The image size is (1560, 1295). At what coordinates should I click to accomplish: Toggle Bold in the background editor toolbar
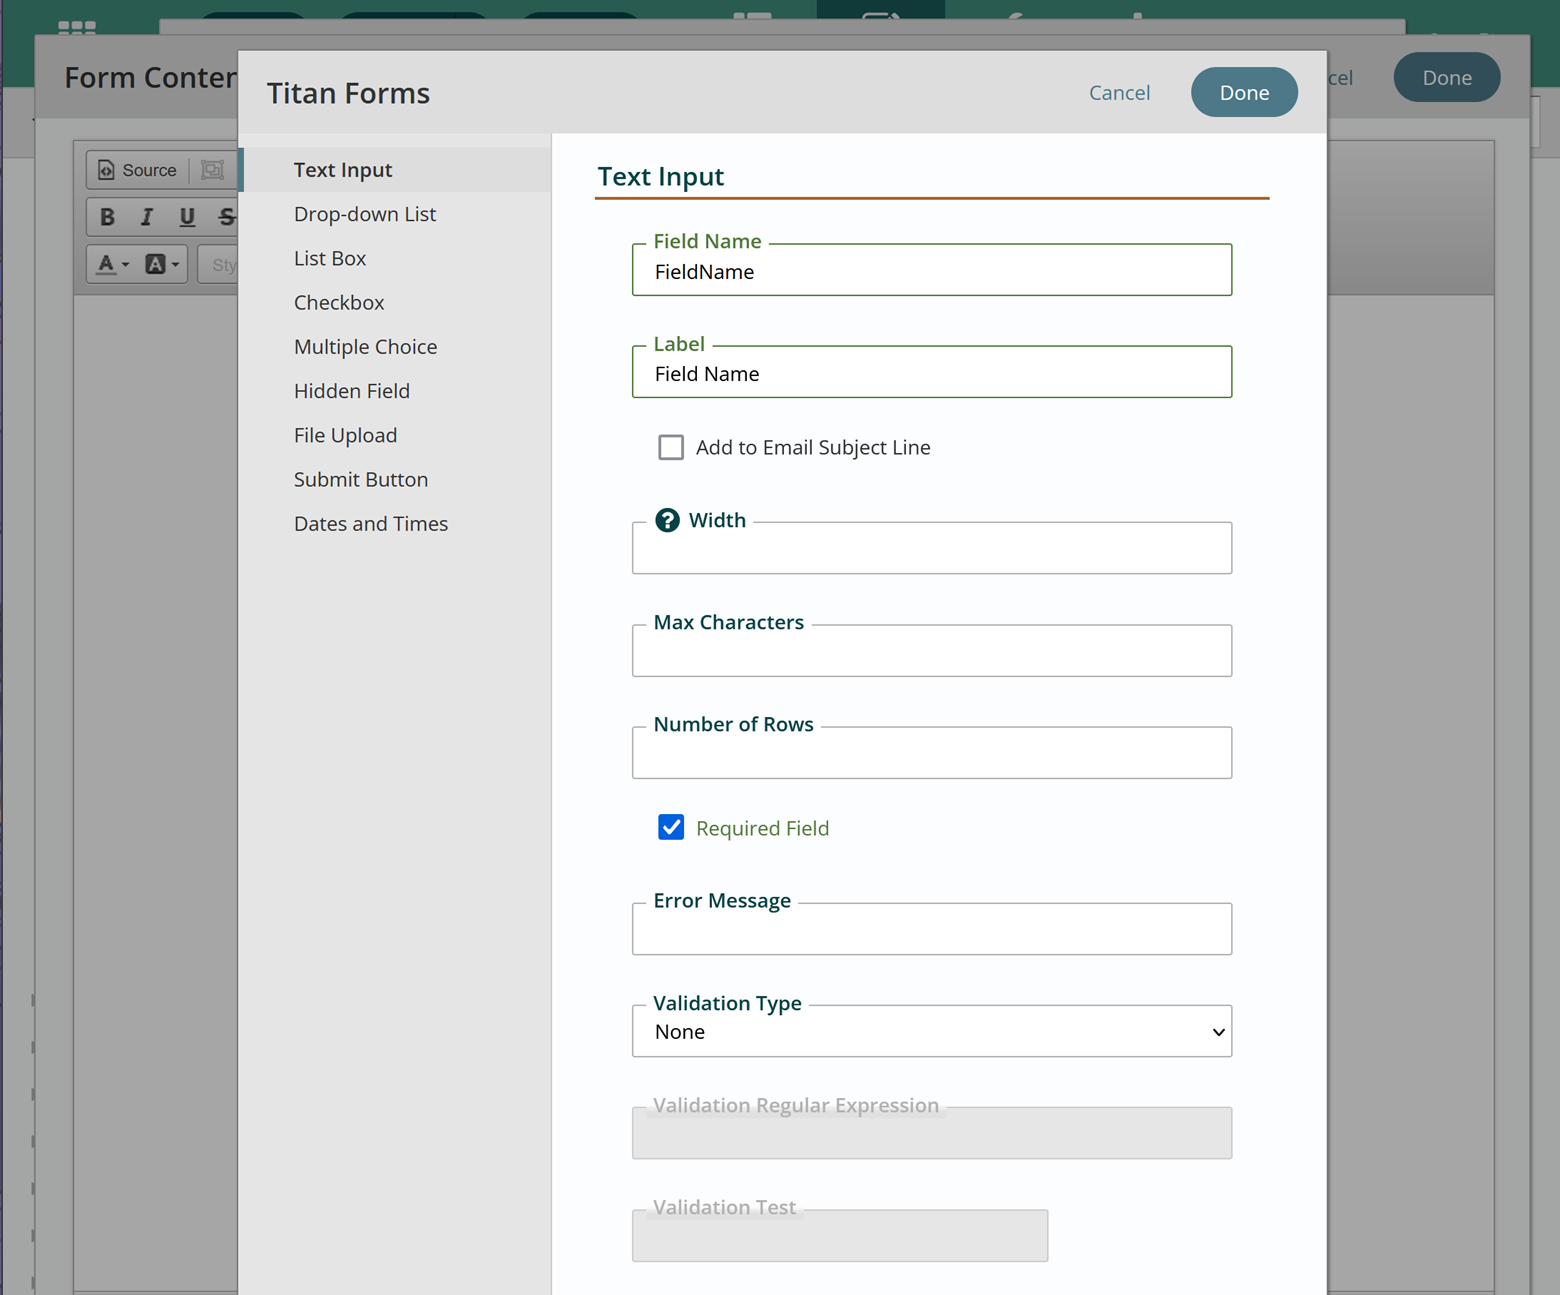pyautogui.click(x=107, y=217)
